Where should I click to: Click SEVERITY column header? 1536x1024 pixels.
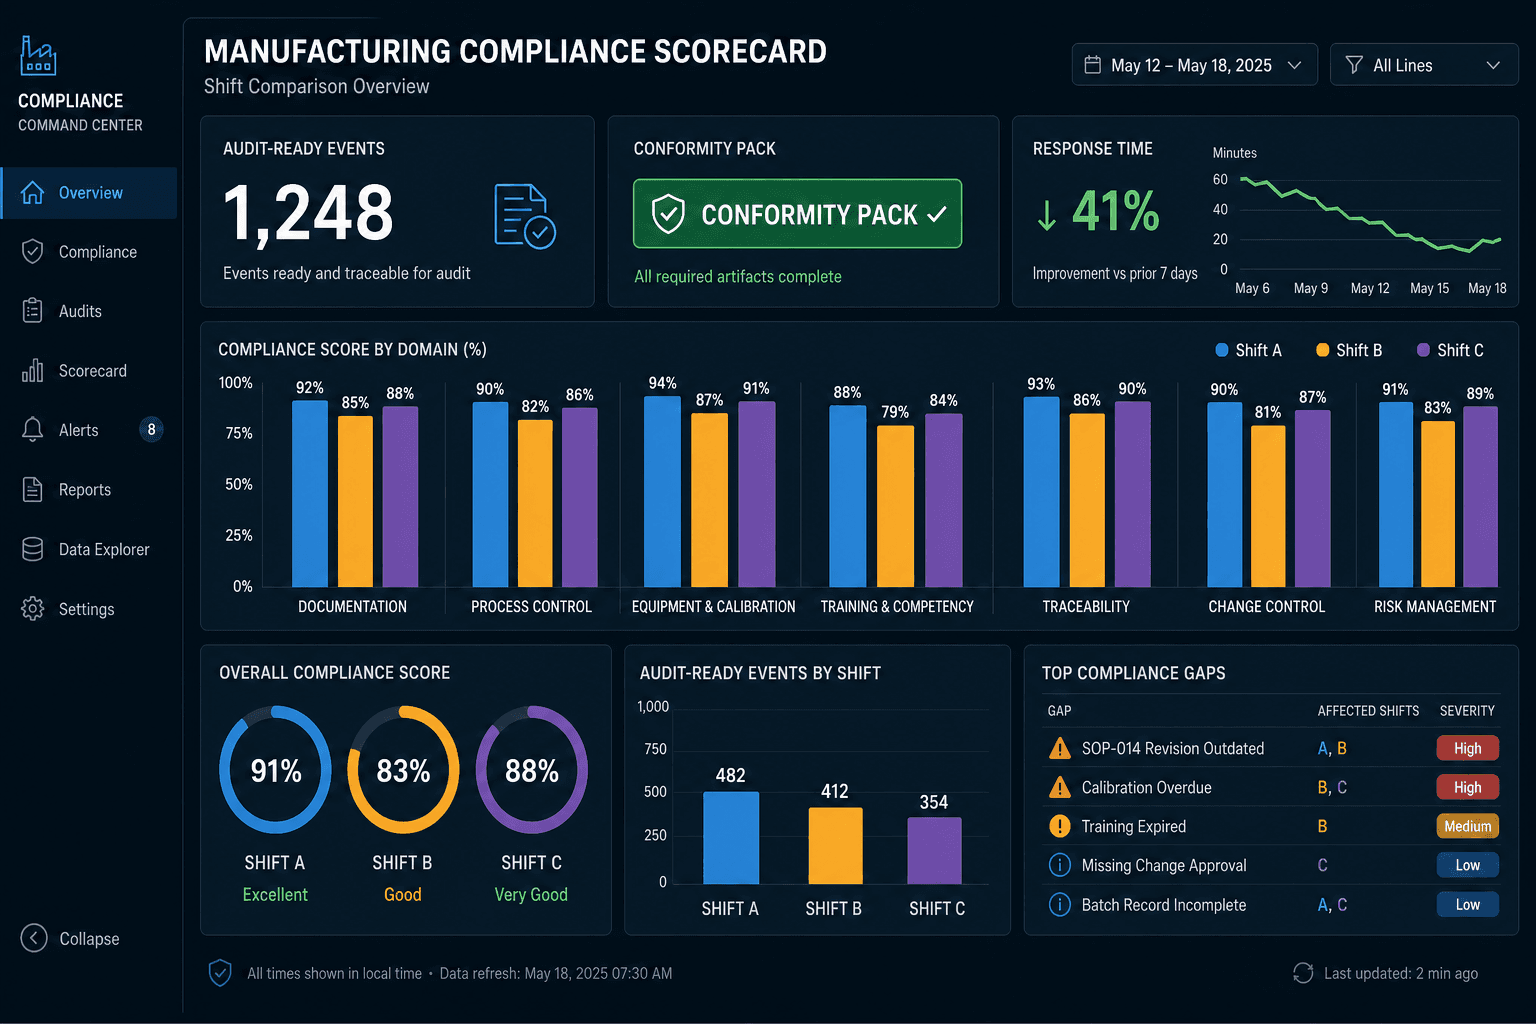tap(1467, 711)
